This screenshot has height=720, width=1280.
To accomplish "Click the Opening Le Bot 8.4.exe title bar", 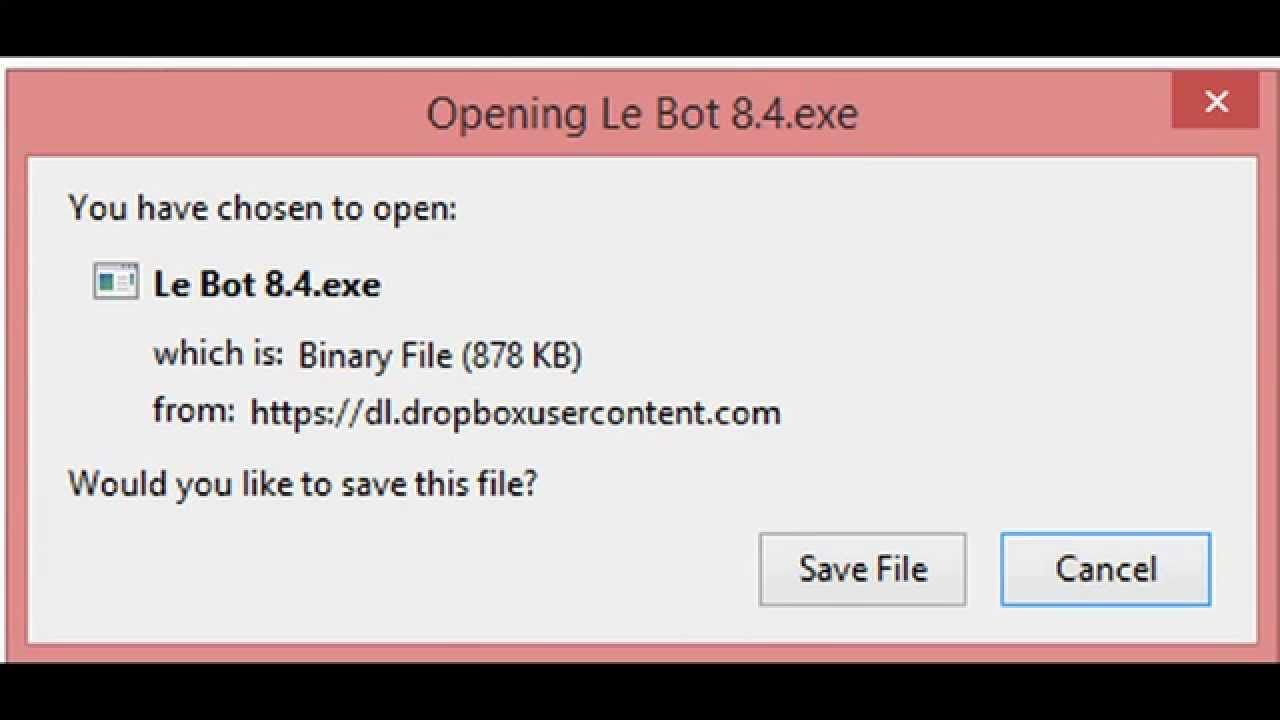I will pos(642,113).
